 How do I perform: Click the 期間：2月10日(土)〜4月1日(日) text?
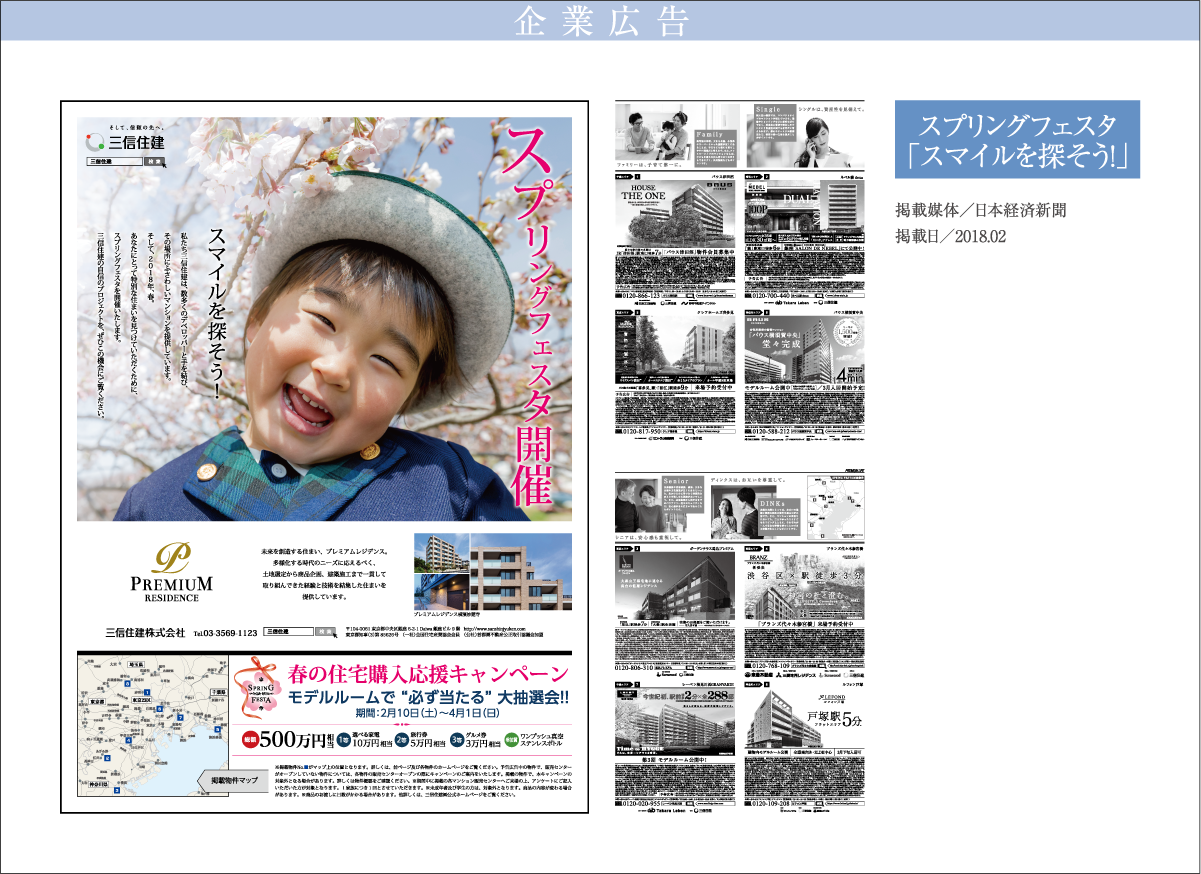pyautogui.click(x=427, y=714)
